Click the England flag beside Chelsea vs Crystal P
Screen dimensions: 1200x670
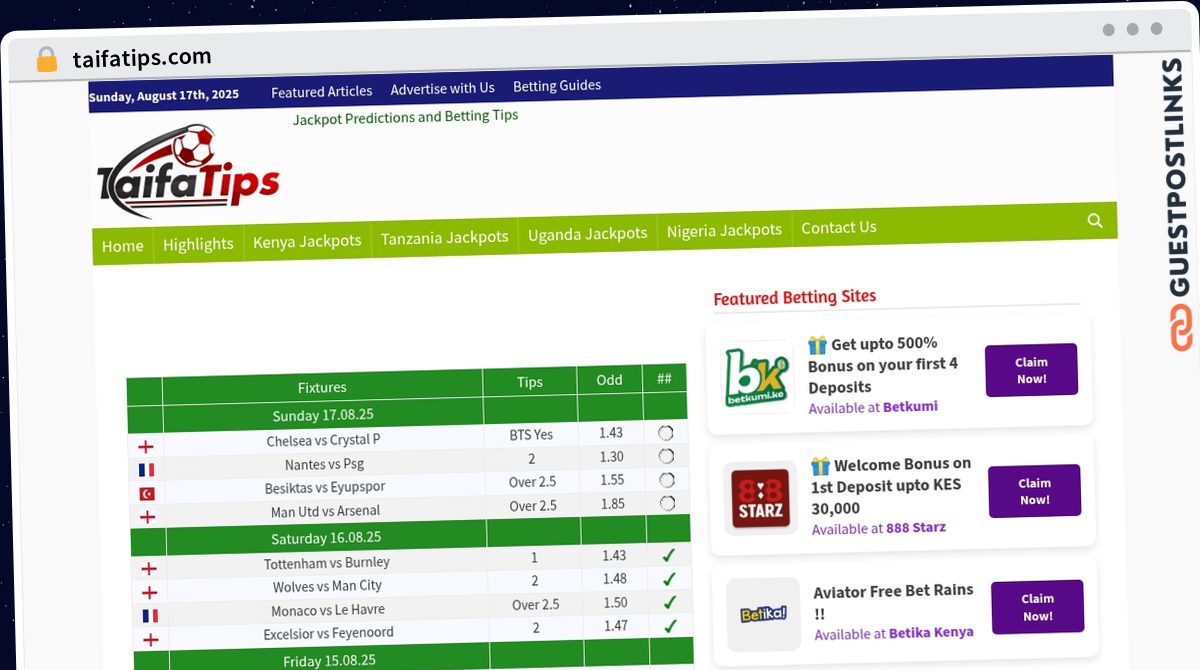(x=145, y=447)
